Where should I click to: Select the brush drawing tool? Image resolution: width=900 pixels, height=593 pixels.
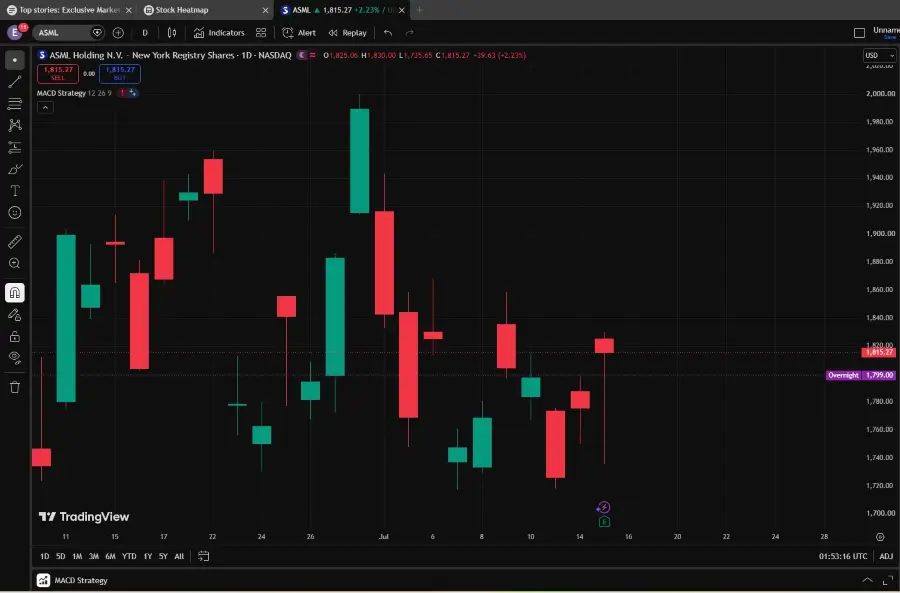click(x=14, y=169)
